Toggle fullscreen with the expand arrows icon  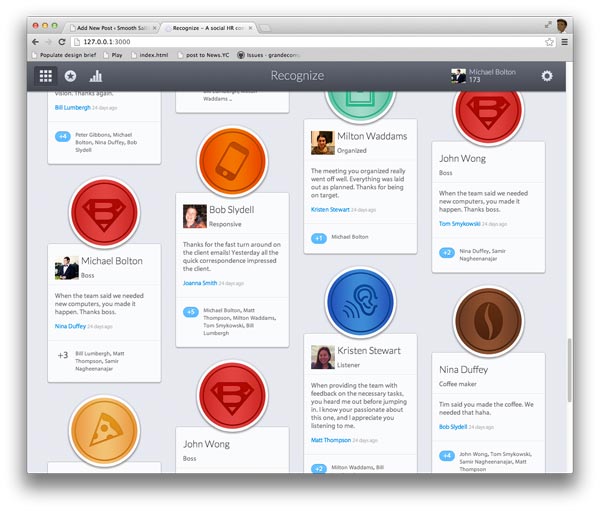pos(548,25)
